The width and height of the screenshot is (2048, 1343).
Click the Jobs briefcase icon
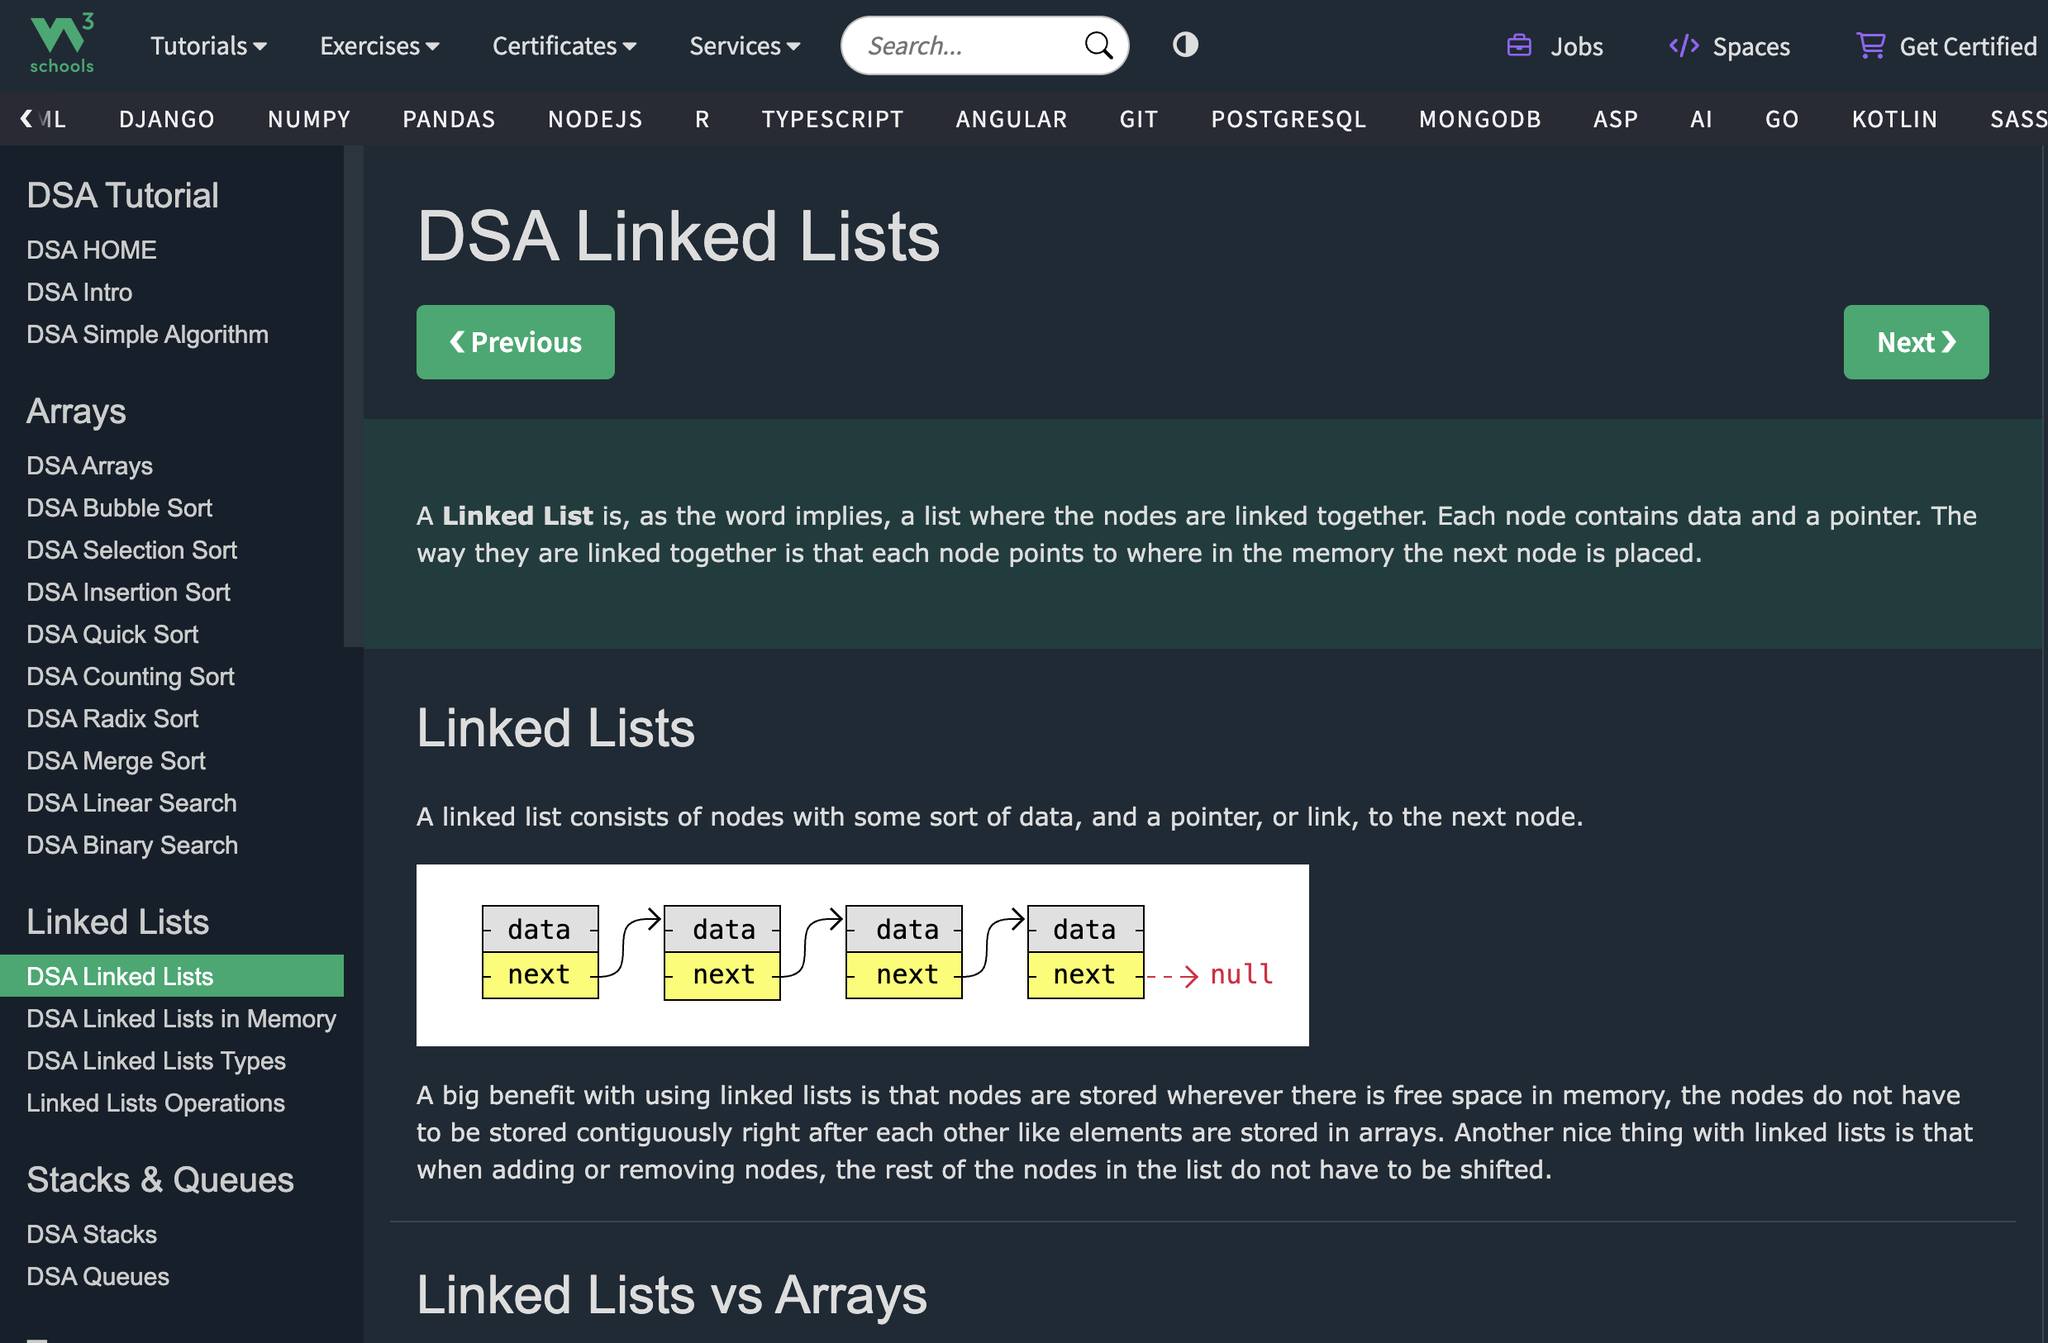[1519, 46]
